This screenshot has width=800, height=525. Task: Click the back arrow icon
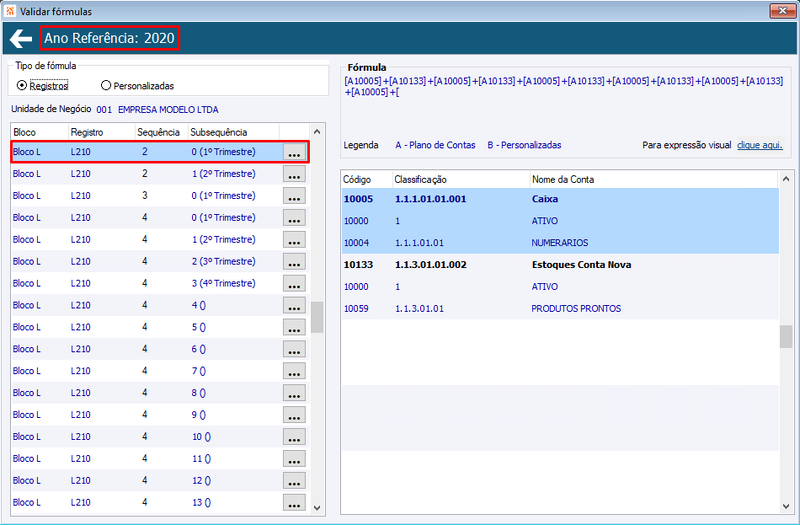[x=21, y=38]
